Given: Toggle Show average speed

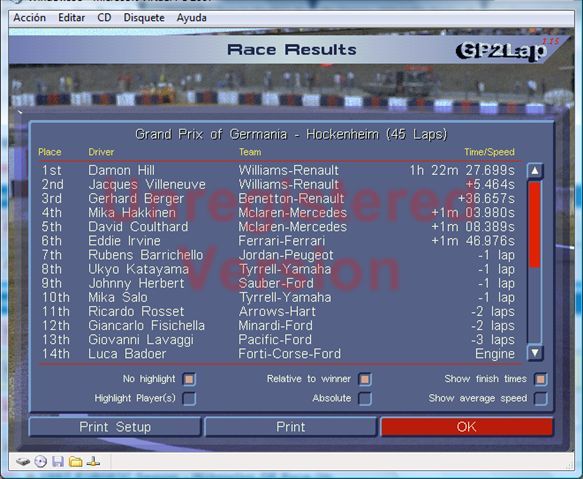Looking at the screenshot, I should click(x=540, y=398).
